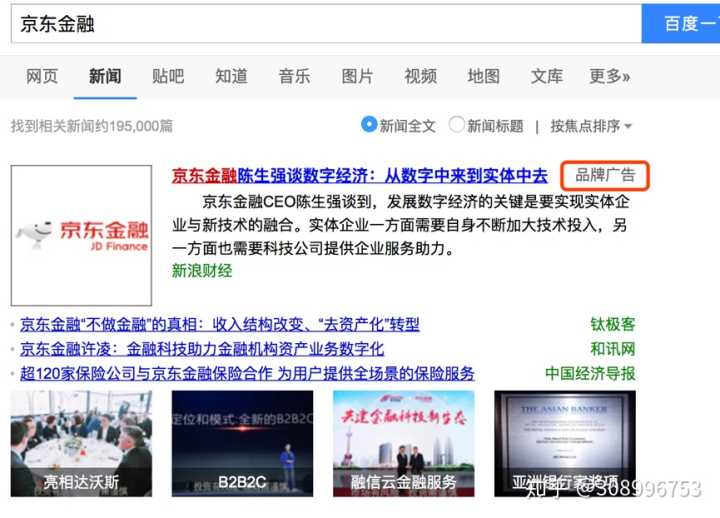Screen dimensions: 720x518
Task: Switch to the 图片 tab
Action: (x=357, y=76)
